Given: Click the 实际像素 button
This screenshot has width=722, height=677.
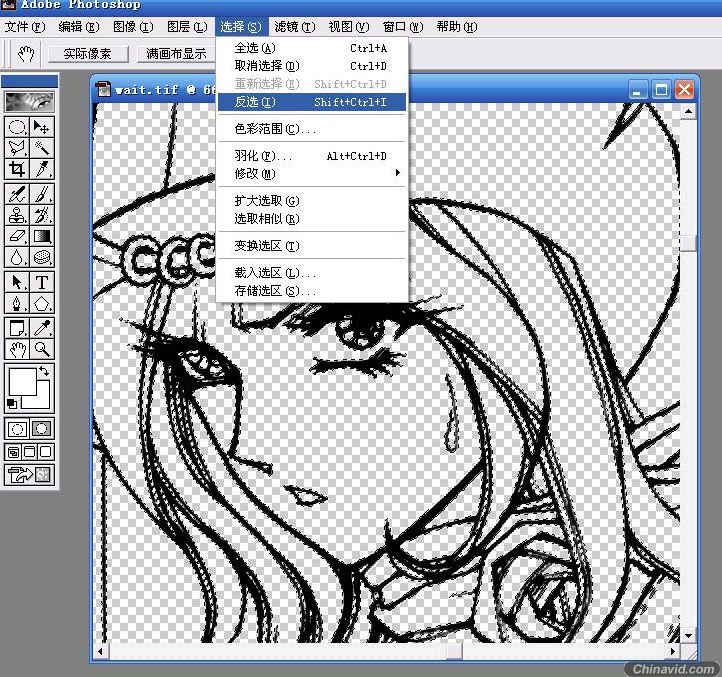Looking at the screenshot, I should (x=87, y=54).
